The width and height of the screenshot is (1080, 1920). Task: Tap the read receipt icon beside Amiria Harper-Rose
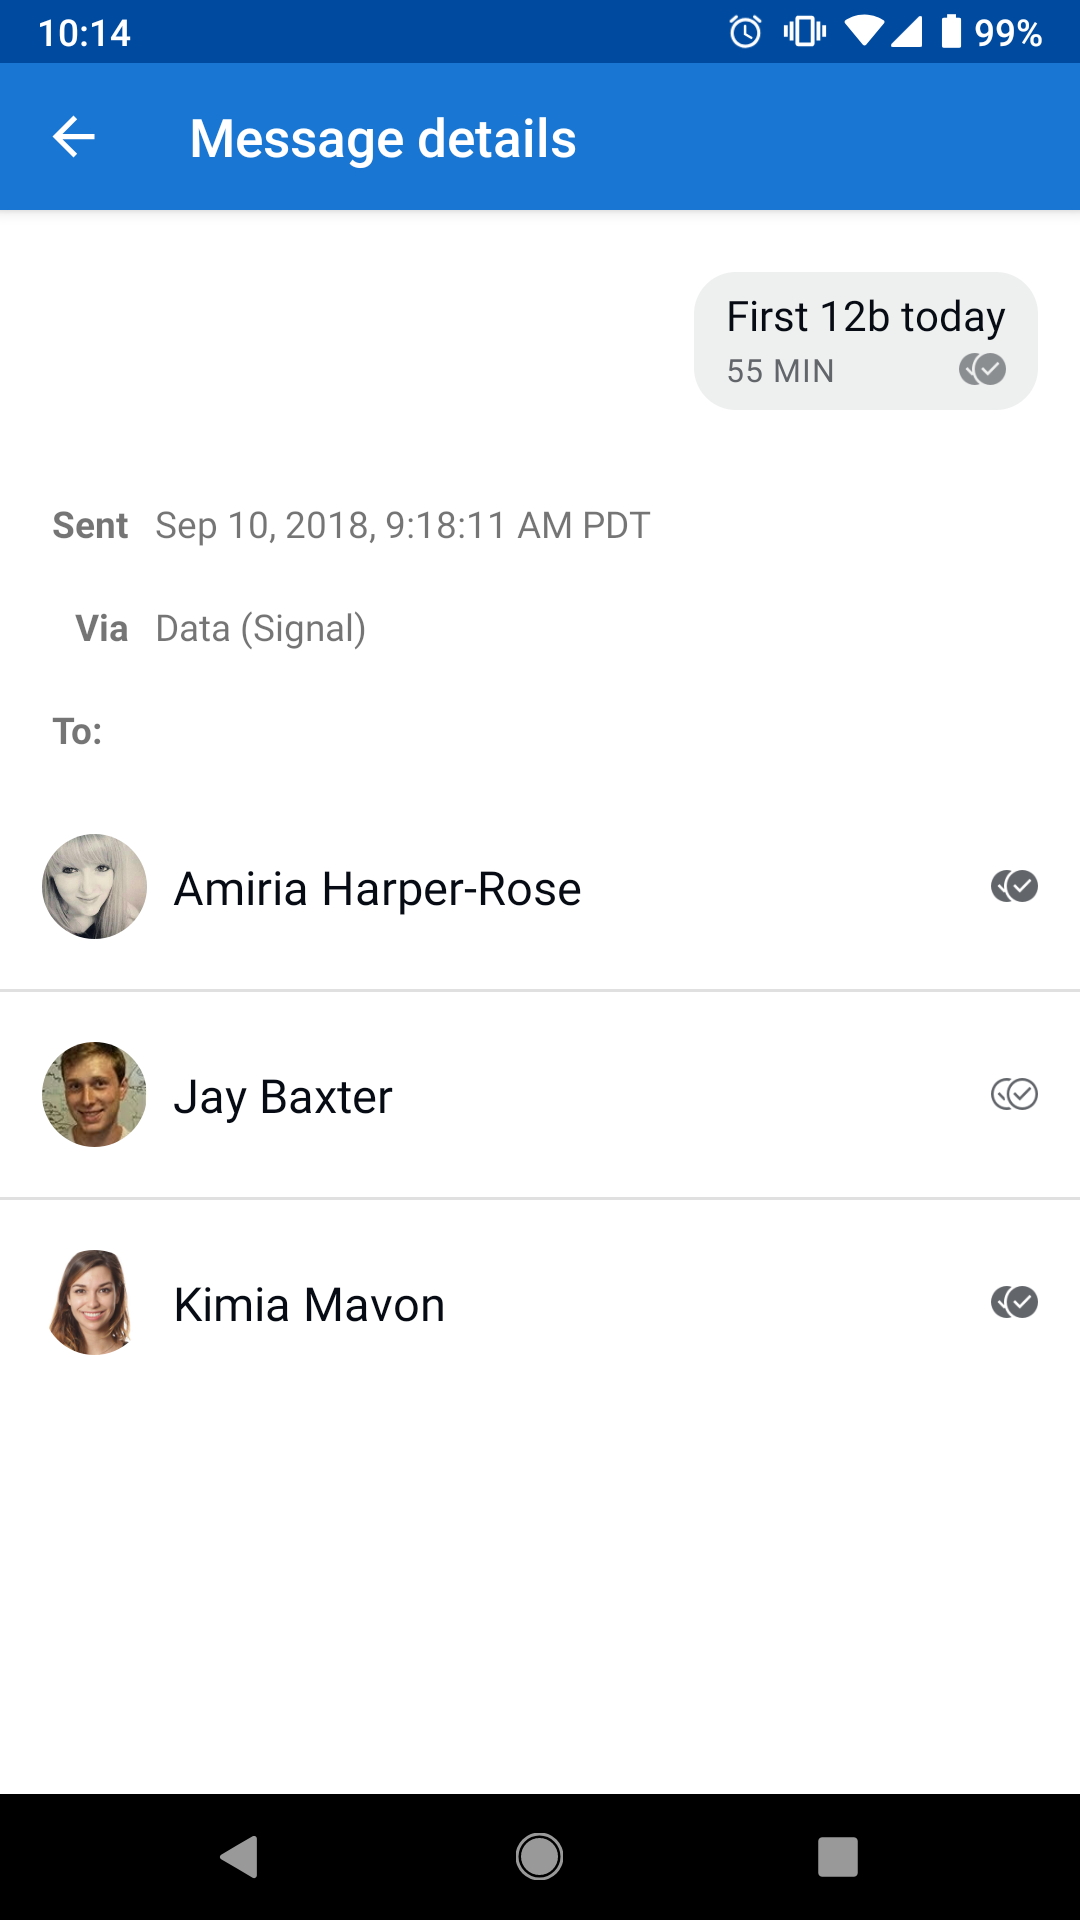[x=1013, y=886]
